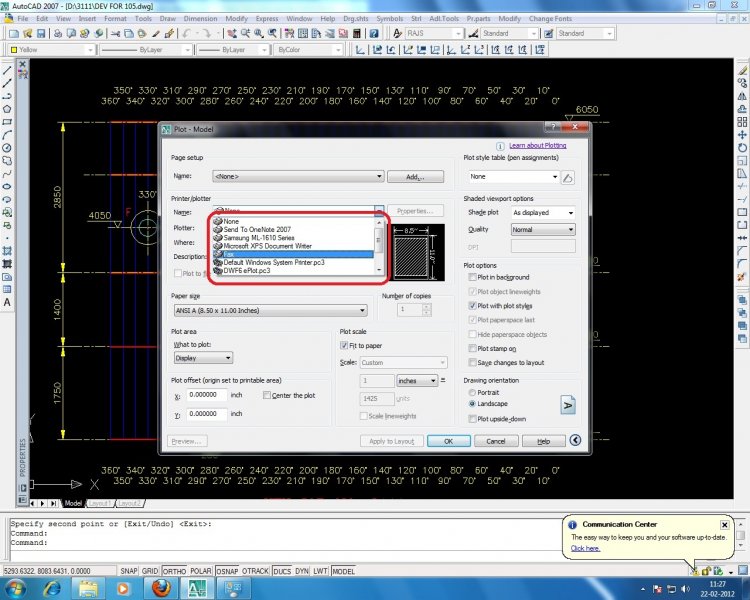Open the Format menu
The width and height of the screenshot is (750, 600).
tap(115, 19)
